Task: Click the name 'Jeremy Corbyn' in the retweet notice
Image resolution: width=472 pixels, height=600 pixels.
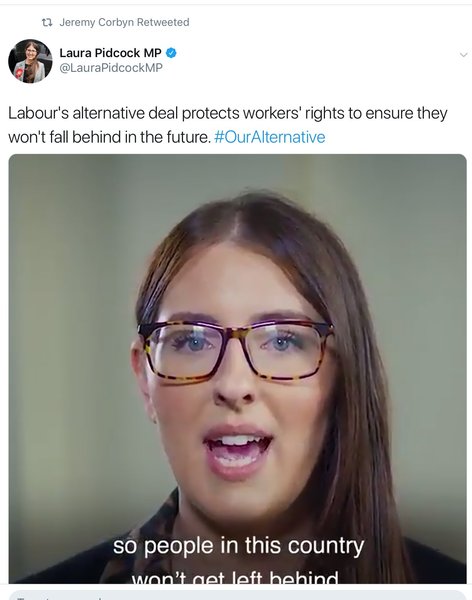Action: [96, 22]
